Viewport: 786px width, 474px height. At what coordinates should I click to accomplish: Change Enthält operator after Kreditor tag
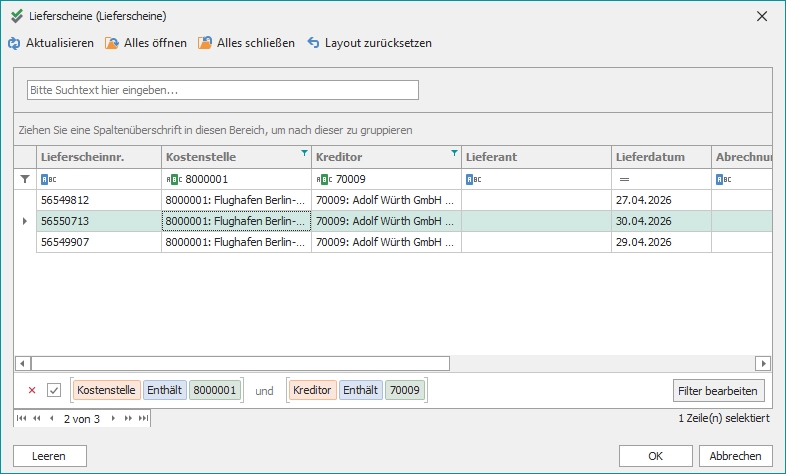360,390
